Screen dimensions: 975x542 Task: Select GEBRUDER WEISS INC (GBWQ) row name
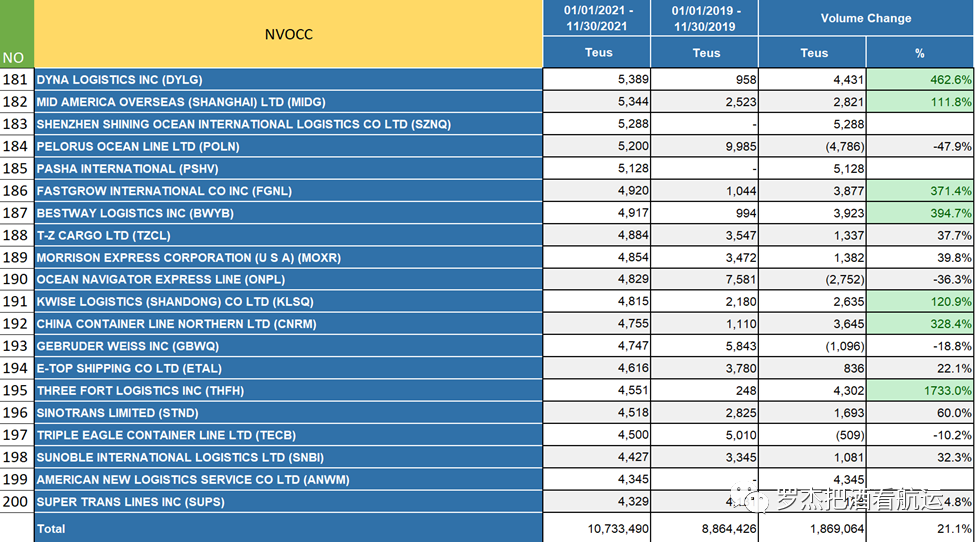pos(127,346)
